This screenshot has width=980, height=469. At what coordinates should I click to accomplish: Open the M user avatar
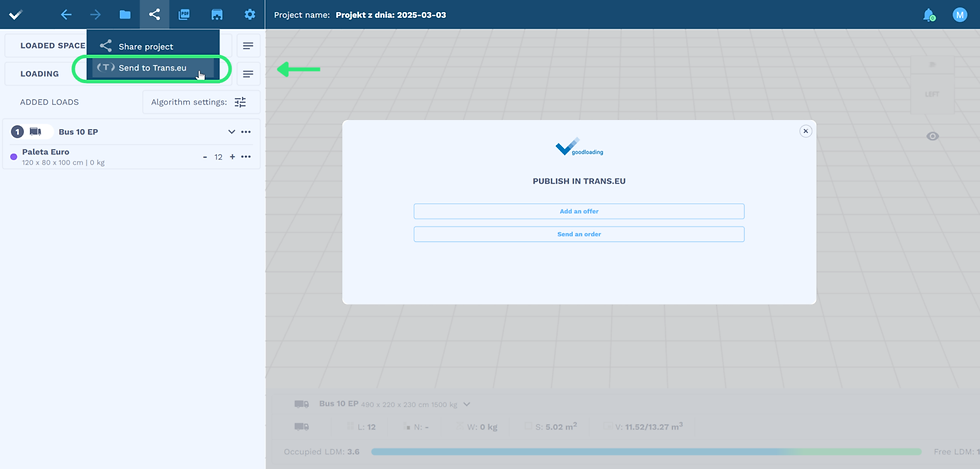959,14
